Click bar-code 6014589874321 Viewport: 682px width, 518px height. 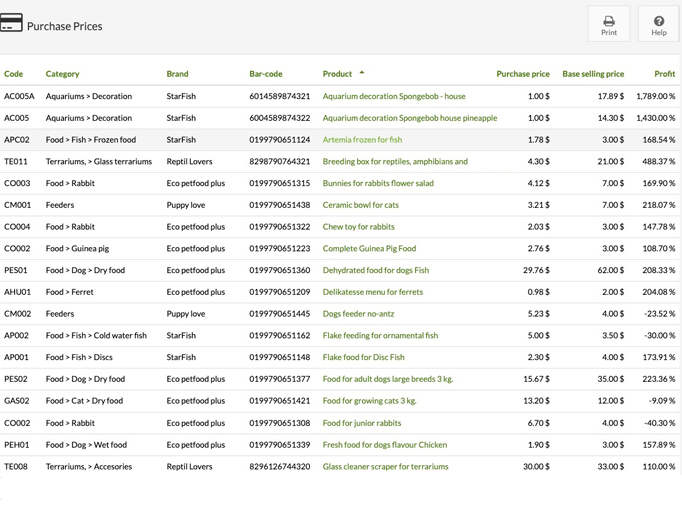tap(280, 96)
